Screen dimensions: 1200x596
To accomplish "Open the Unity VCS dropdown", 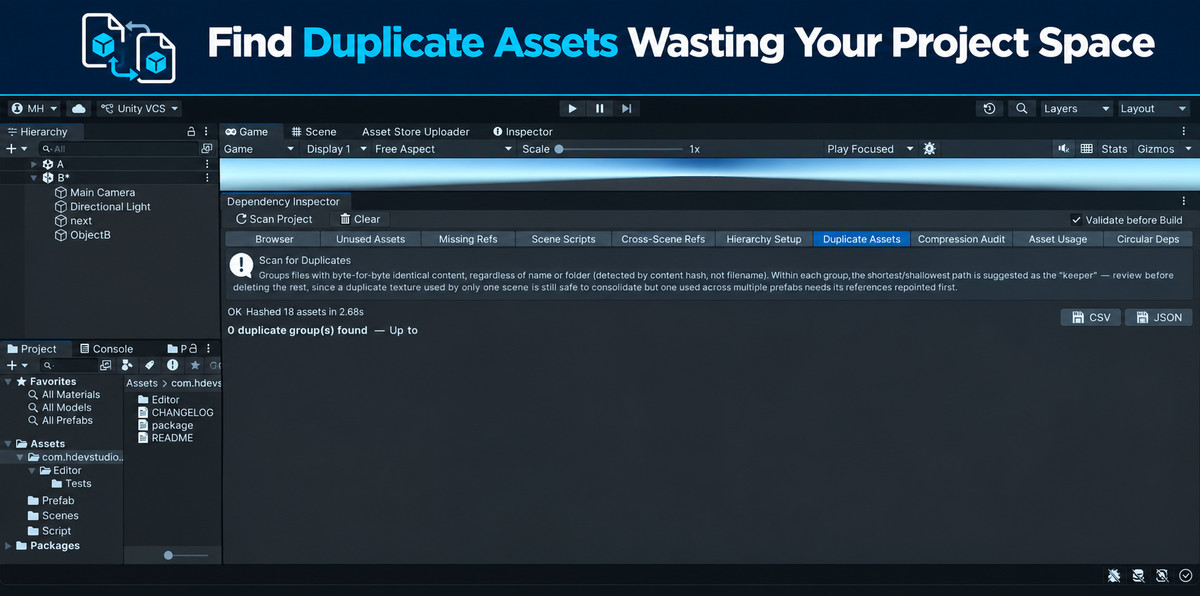I will 139,108.
